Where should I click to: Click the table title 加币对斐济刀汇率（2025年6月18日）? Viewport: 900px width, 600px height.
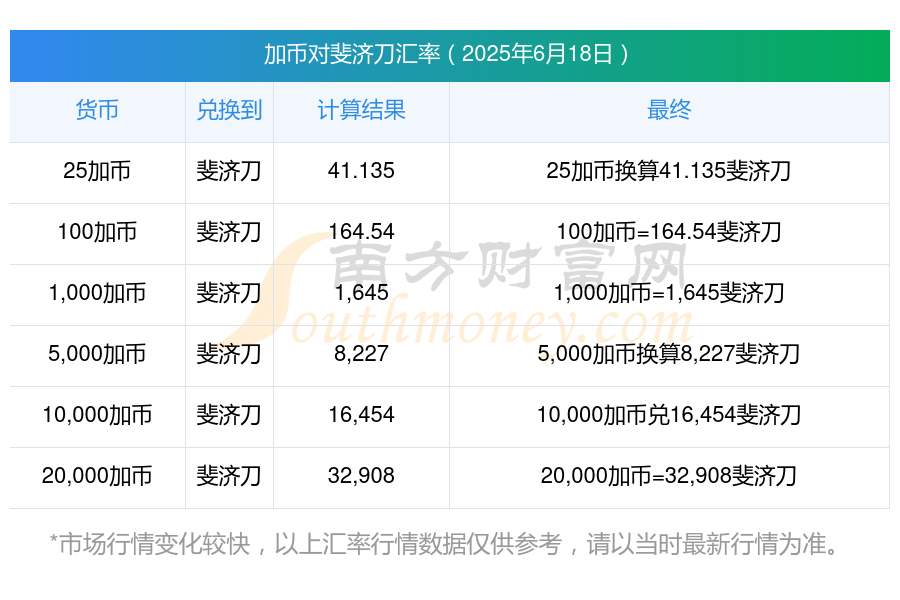click(x=447, y=55)
